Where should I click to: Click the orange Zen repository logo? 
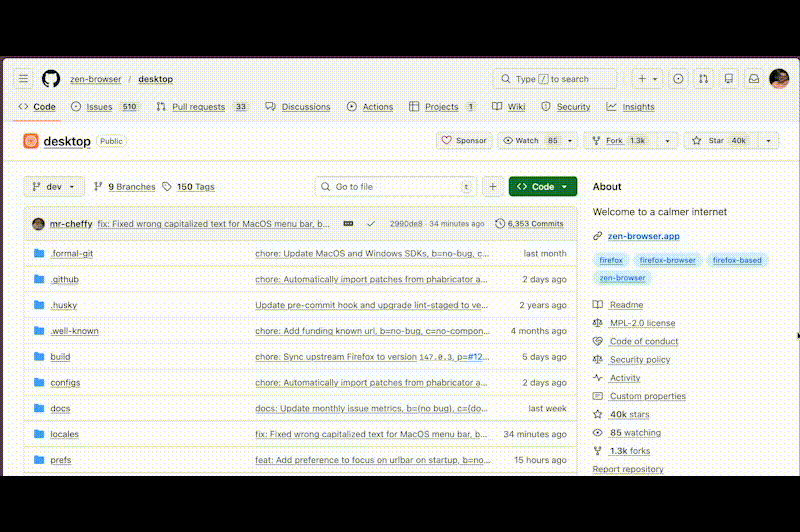tap(31, 141)
